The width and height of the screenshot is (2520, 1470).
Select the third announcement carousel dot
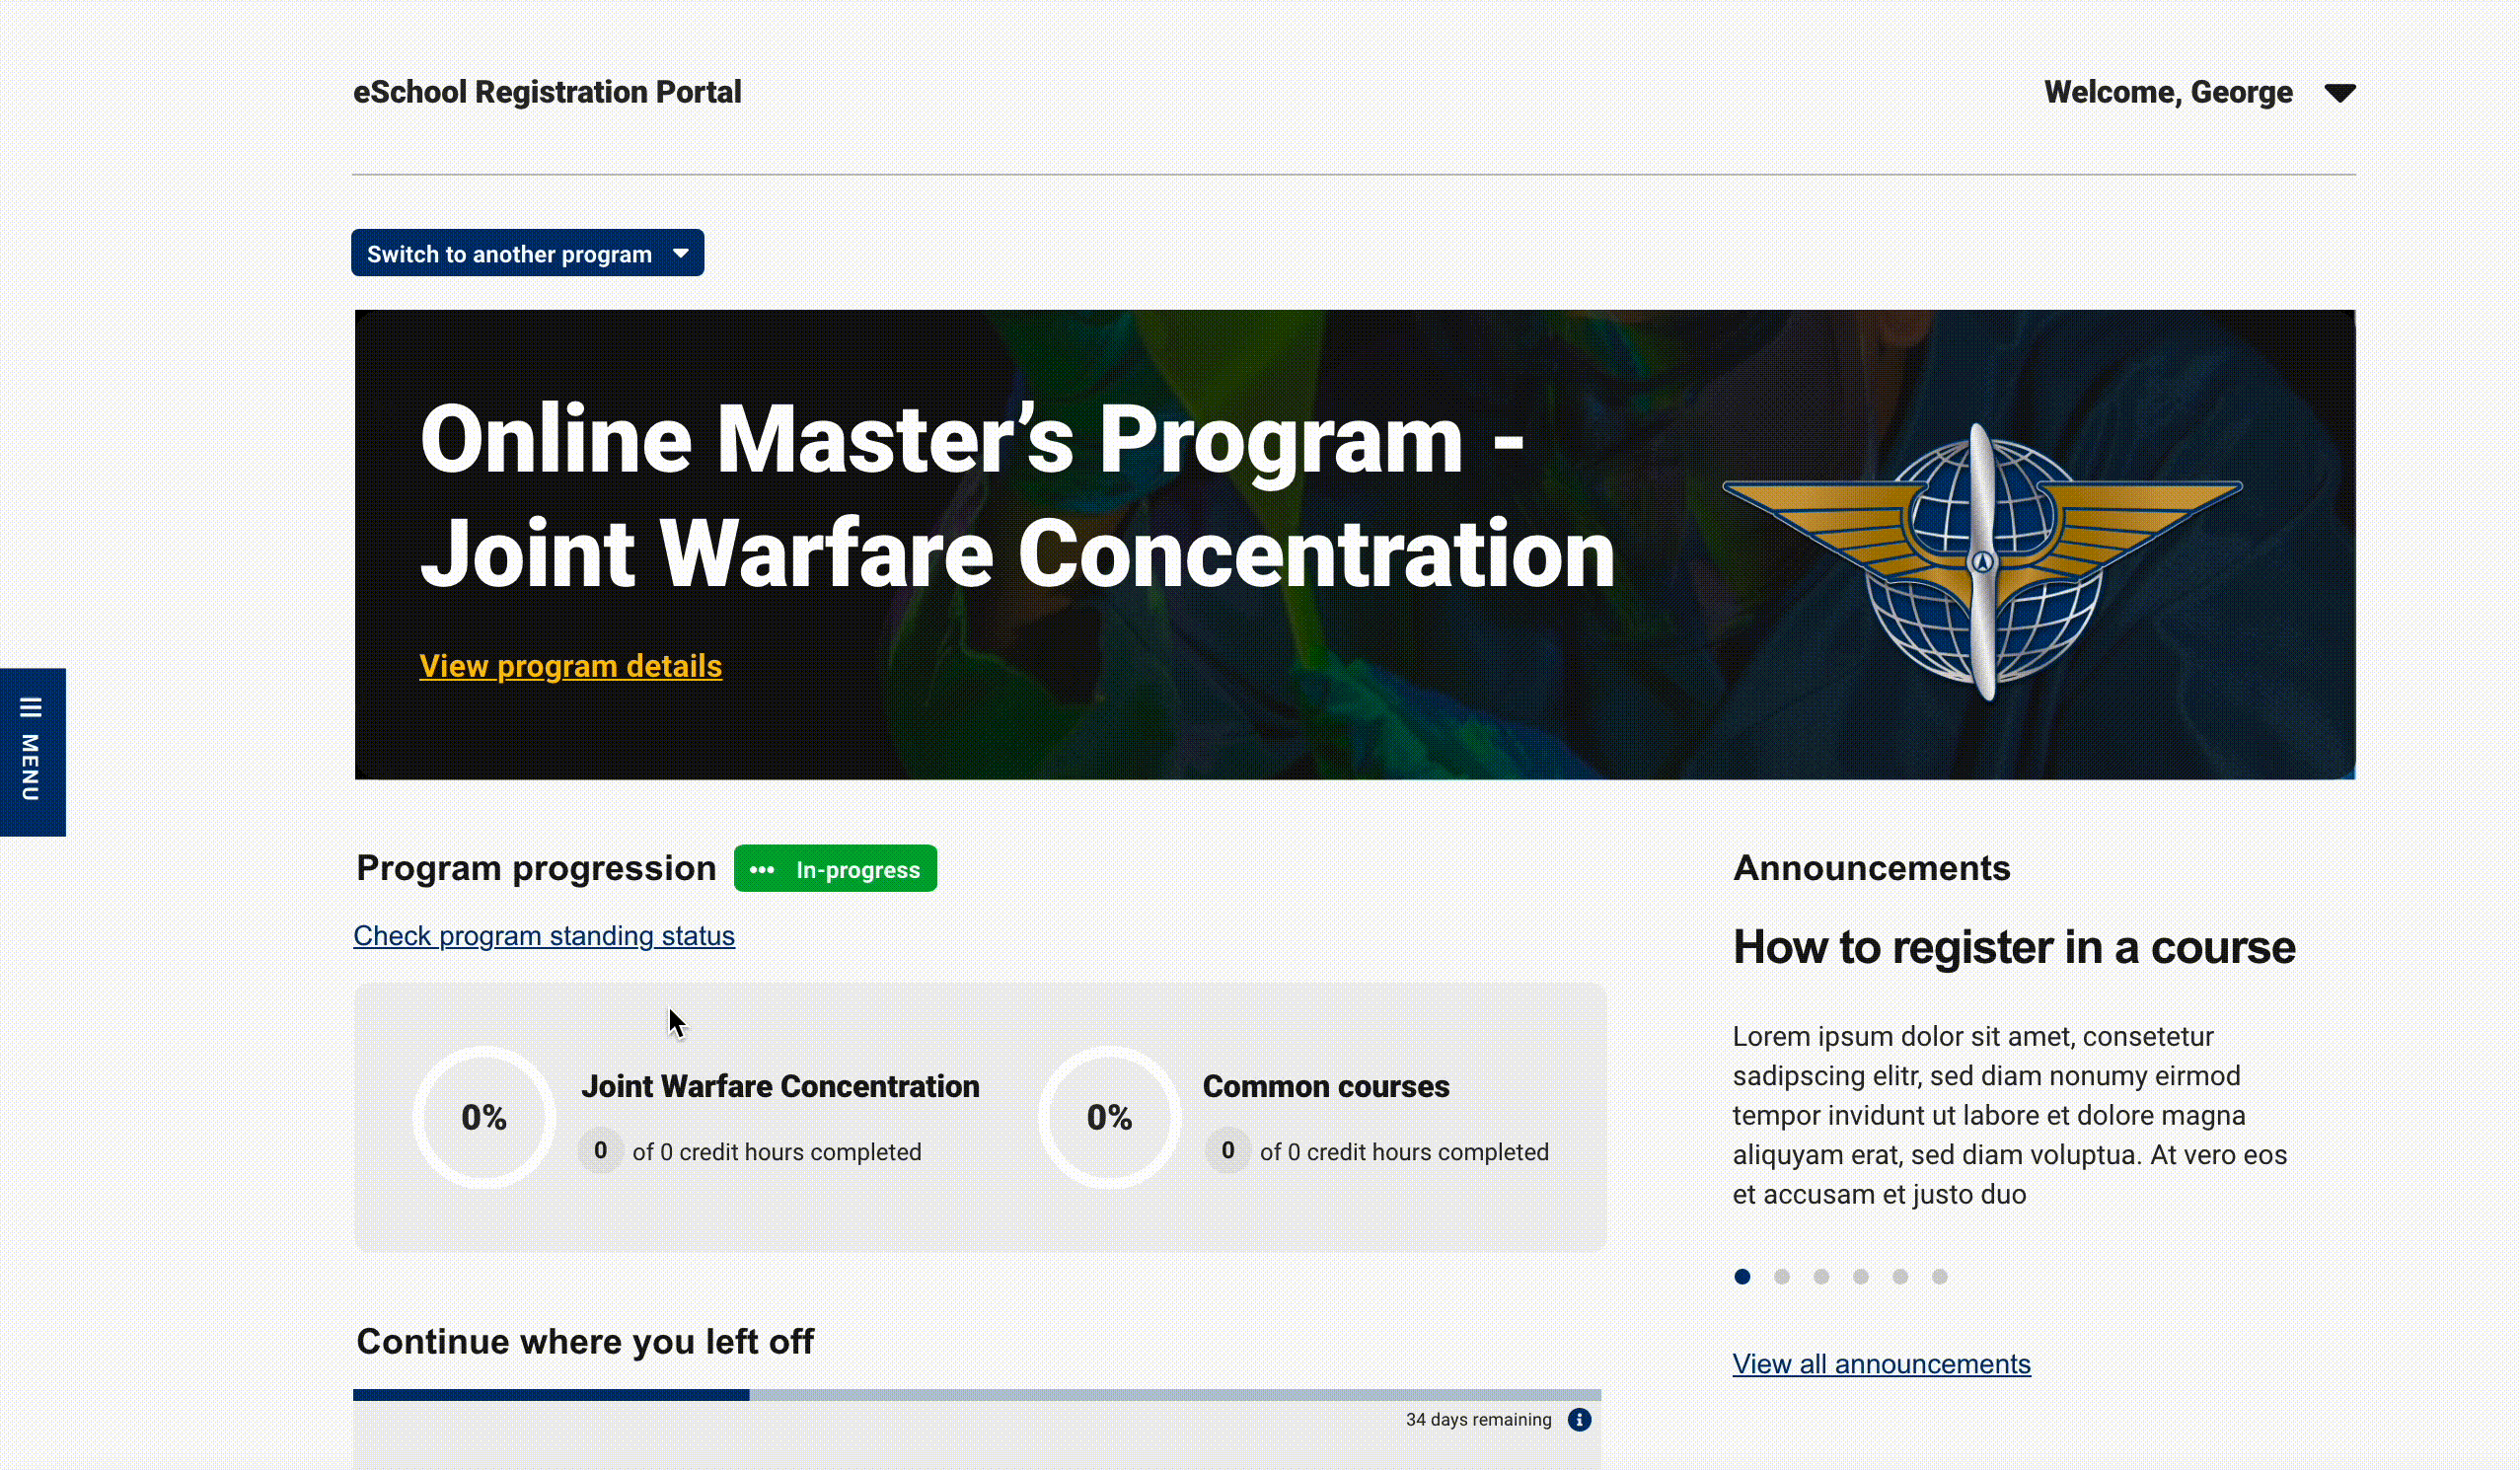[1822, 1276]
